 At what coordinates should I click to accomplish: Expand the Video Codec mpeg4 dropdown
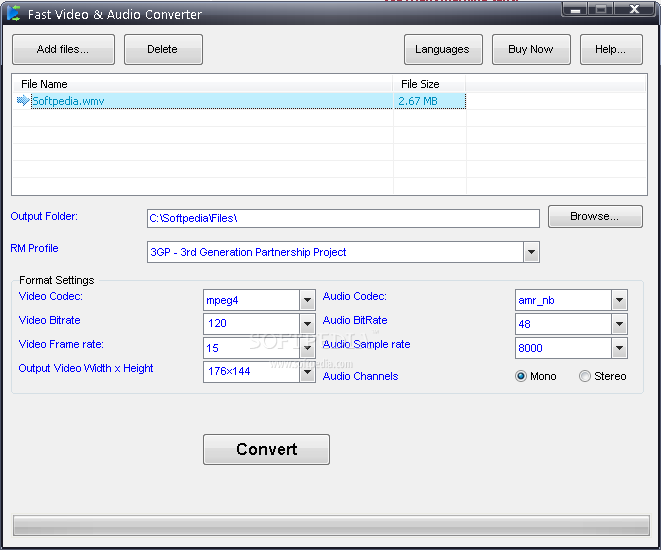click(x=307, y=300)
